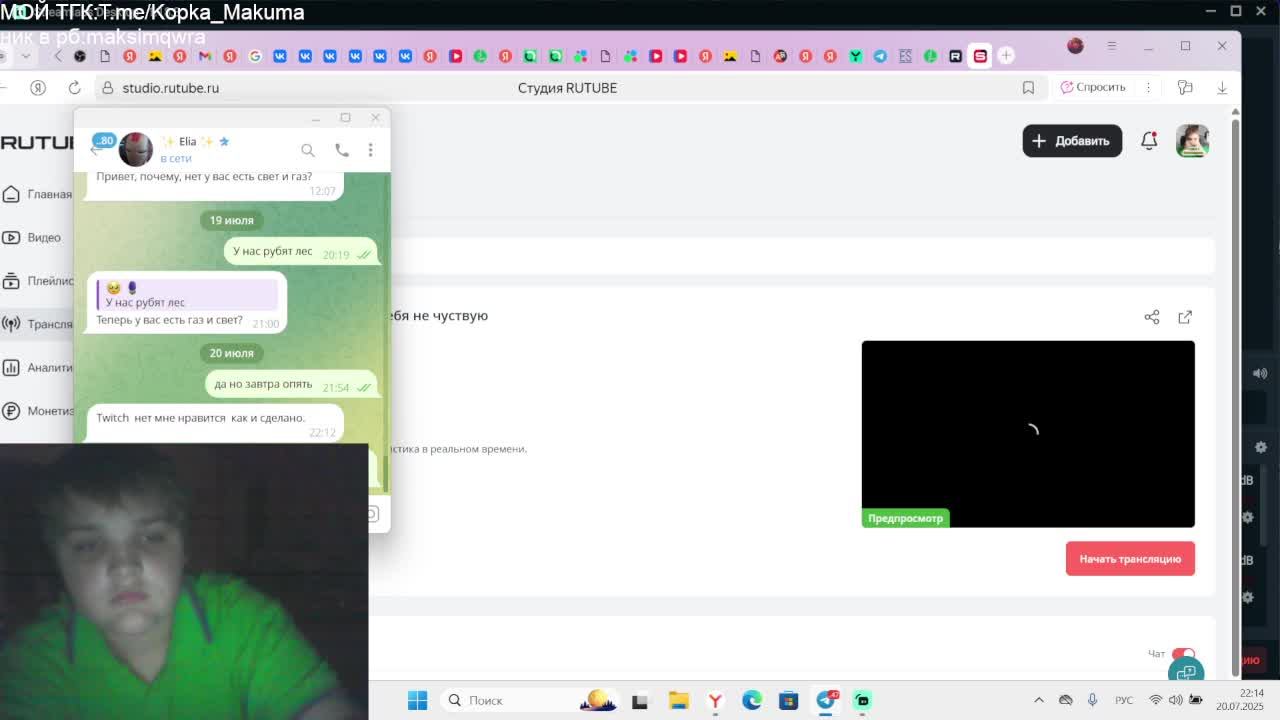This screenshot has width=1280, height=720.
Task: Maximize the Telegram chat window
Action: 345,118
